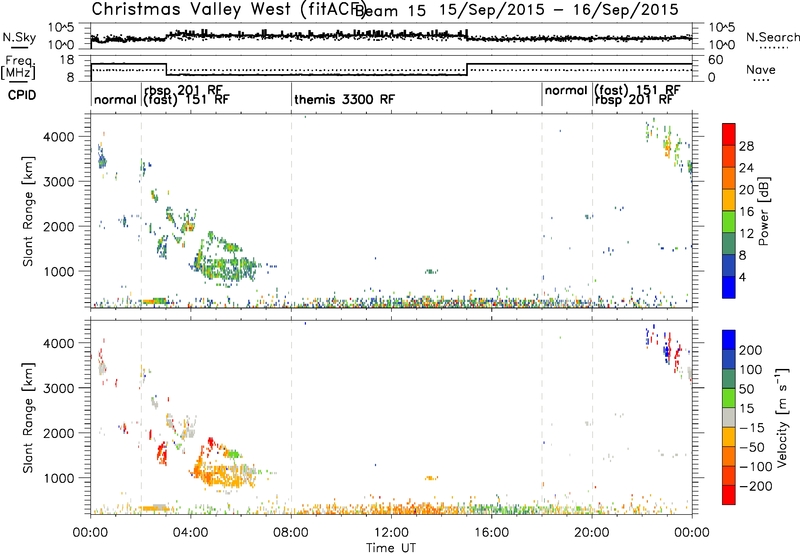Click the date range '15/Sep/2015 – 16/Sep/2015'

pos(559,10)
